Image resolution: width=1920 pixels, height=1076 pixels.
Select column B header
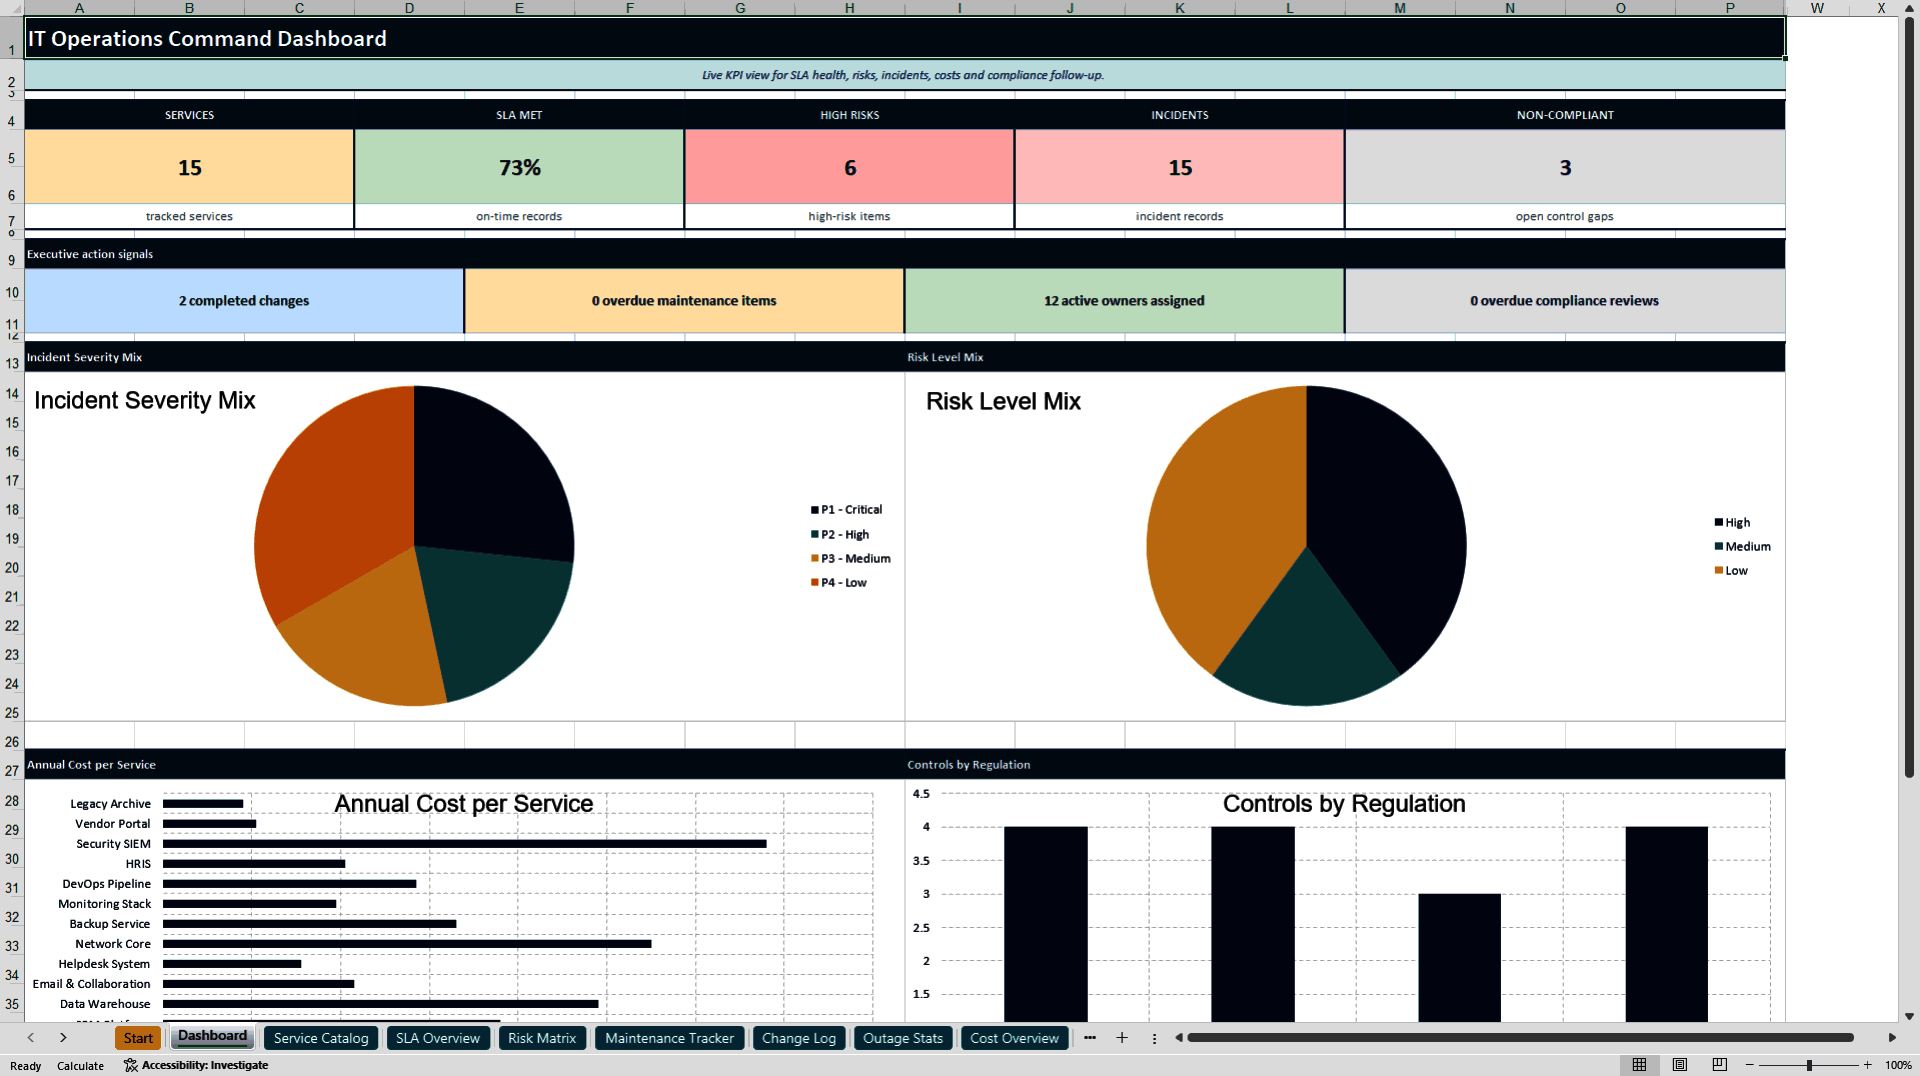click(x=189, y=8)
